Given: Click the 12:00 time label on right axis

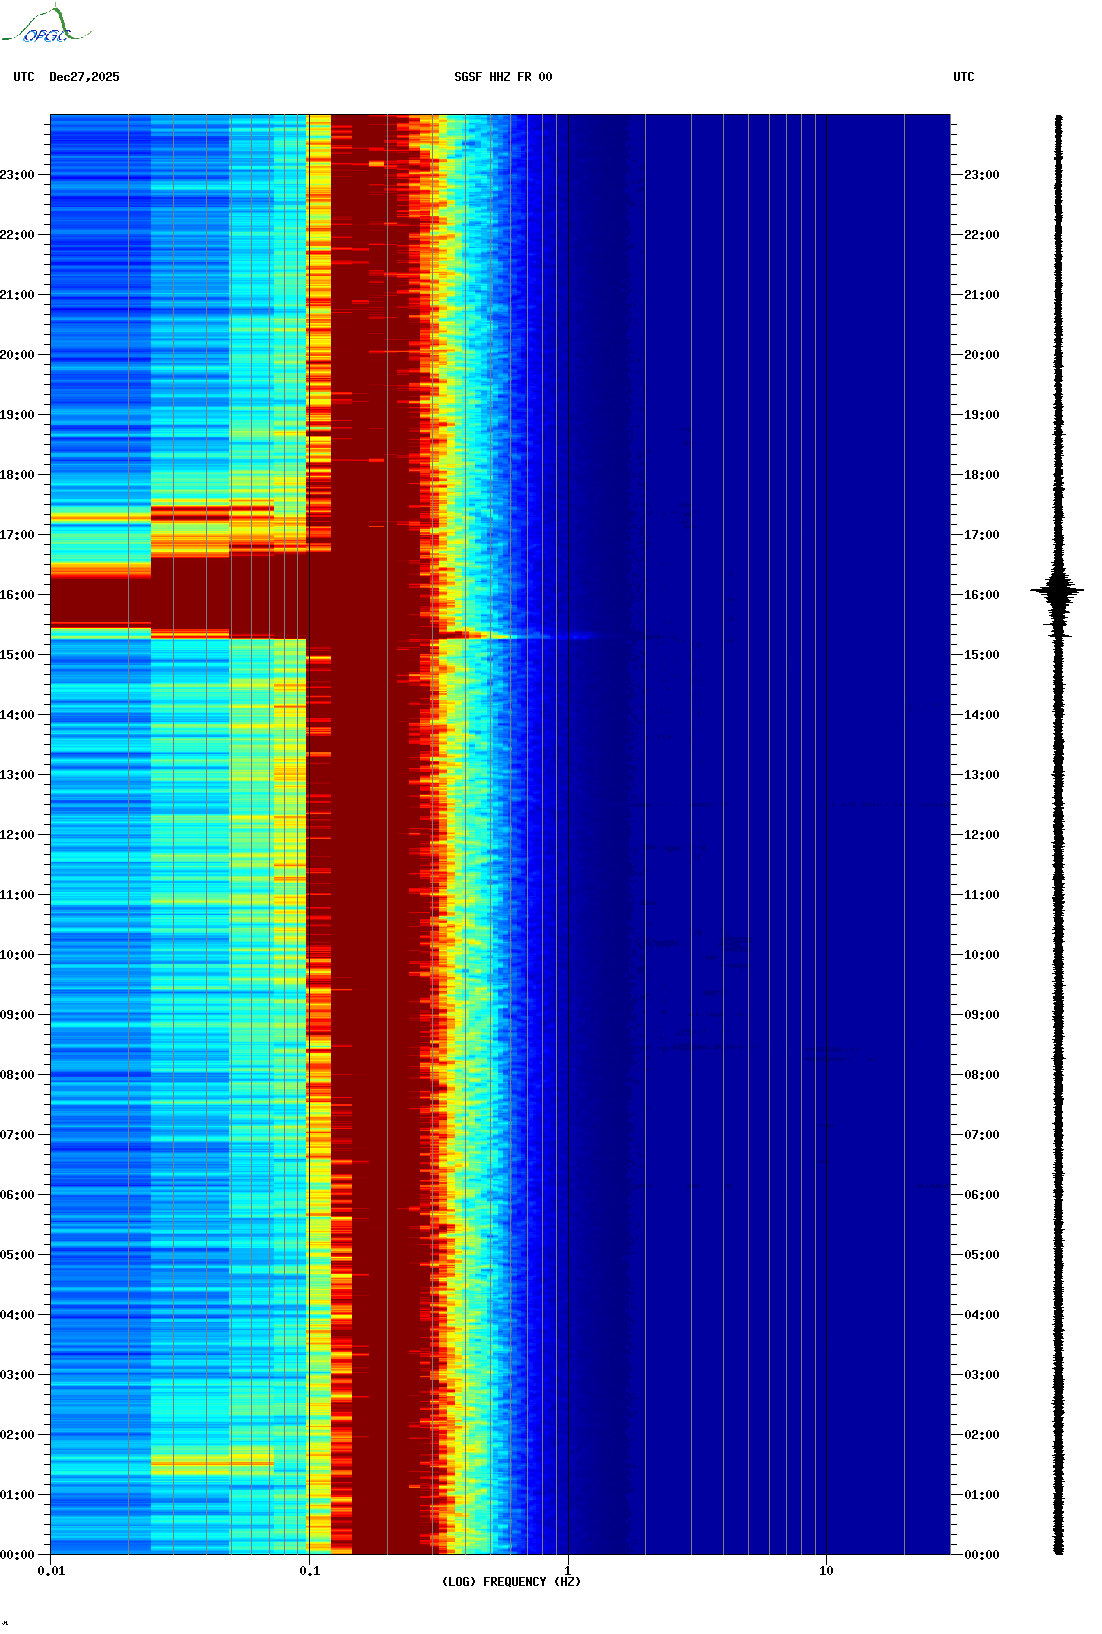Looking at the screenshot, I should [x=981, y=835].
